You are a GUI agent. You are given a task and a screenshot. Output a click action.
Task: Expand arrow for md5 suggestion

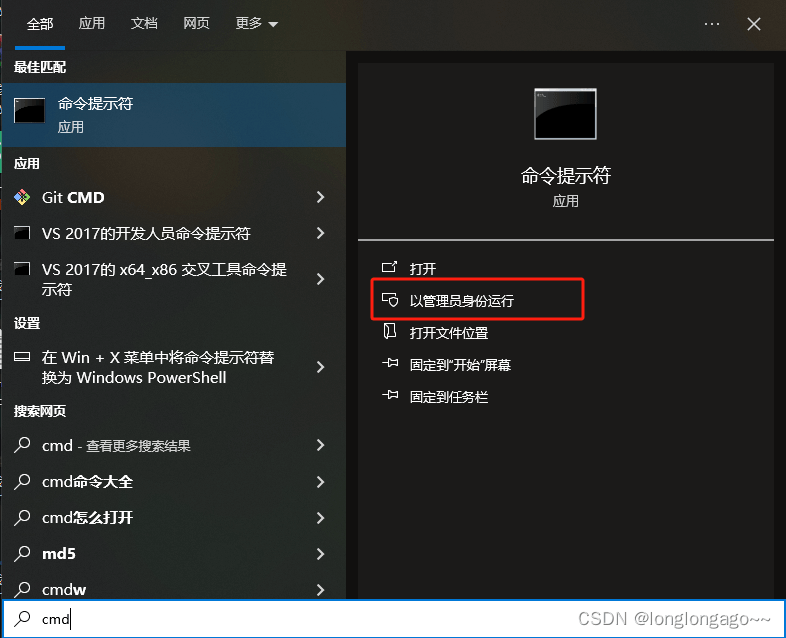(x=321, y=554)
